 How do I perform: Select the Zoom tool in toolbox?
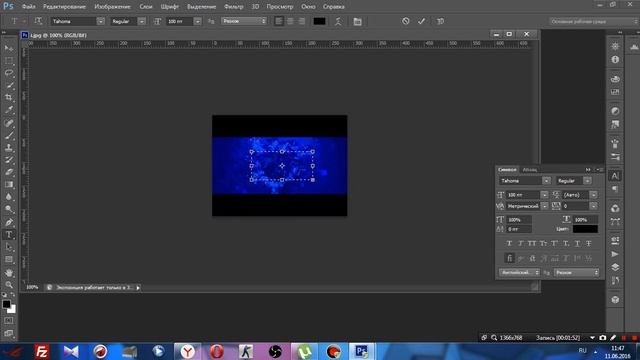pyautogui.click(x=9, y=284)
